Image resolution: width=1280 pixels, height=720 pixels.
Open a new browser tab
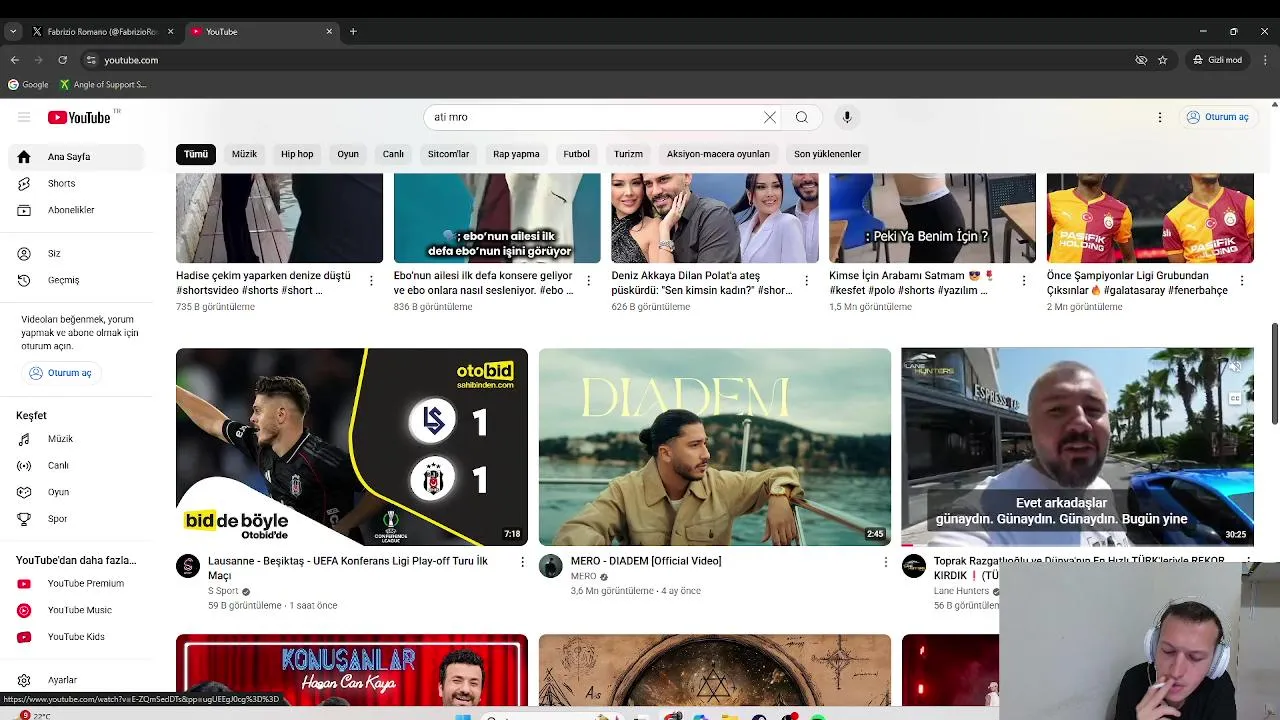click(x=353, y=31)
